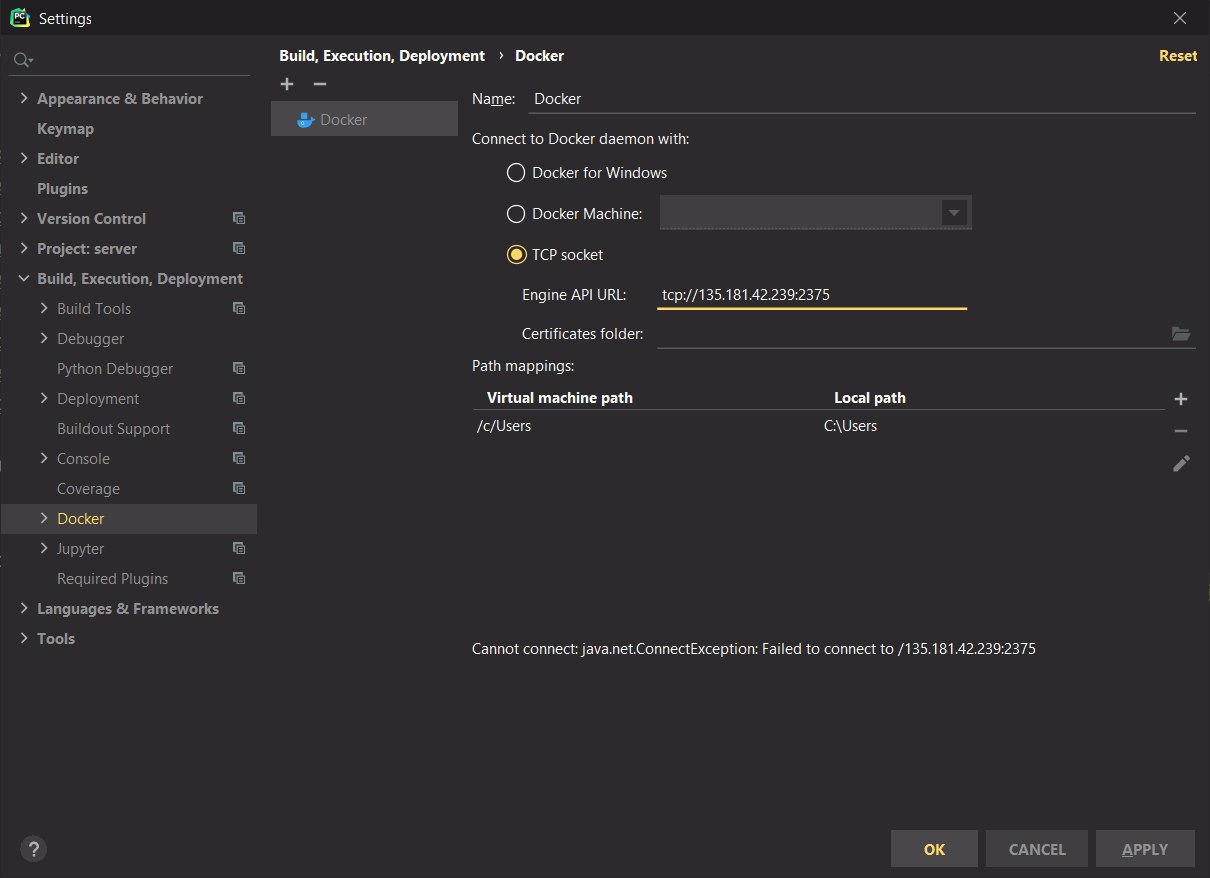1210x878 pixels.
Task: Click the project-level icon next to Version Control
Action: tap(239, 218)
